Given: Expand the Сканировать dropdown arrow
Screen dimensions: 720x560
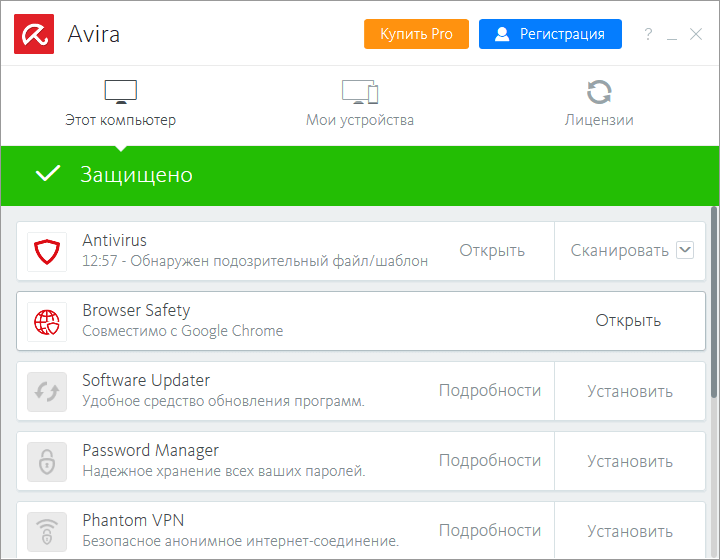Looking at the screenshot, I should [x=685, y=250].
